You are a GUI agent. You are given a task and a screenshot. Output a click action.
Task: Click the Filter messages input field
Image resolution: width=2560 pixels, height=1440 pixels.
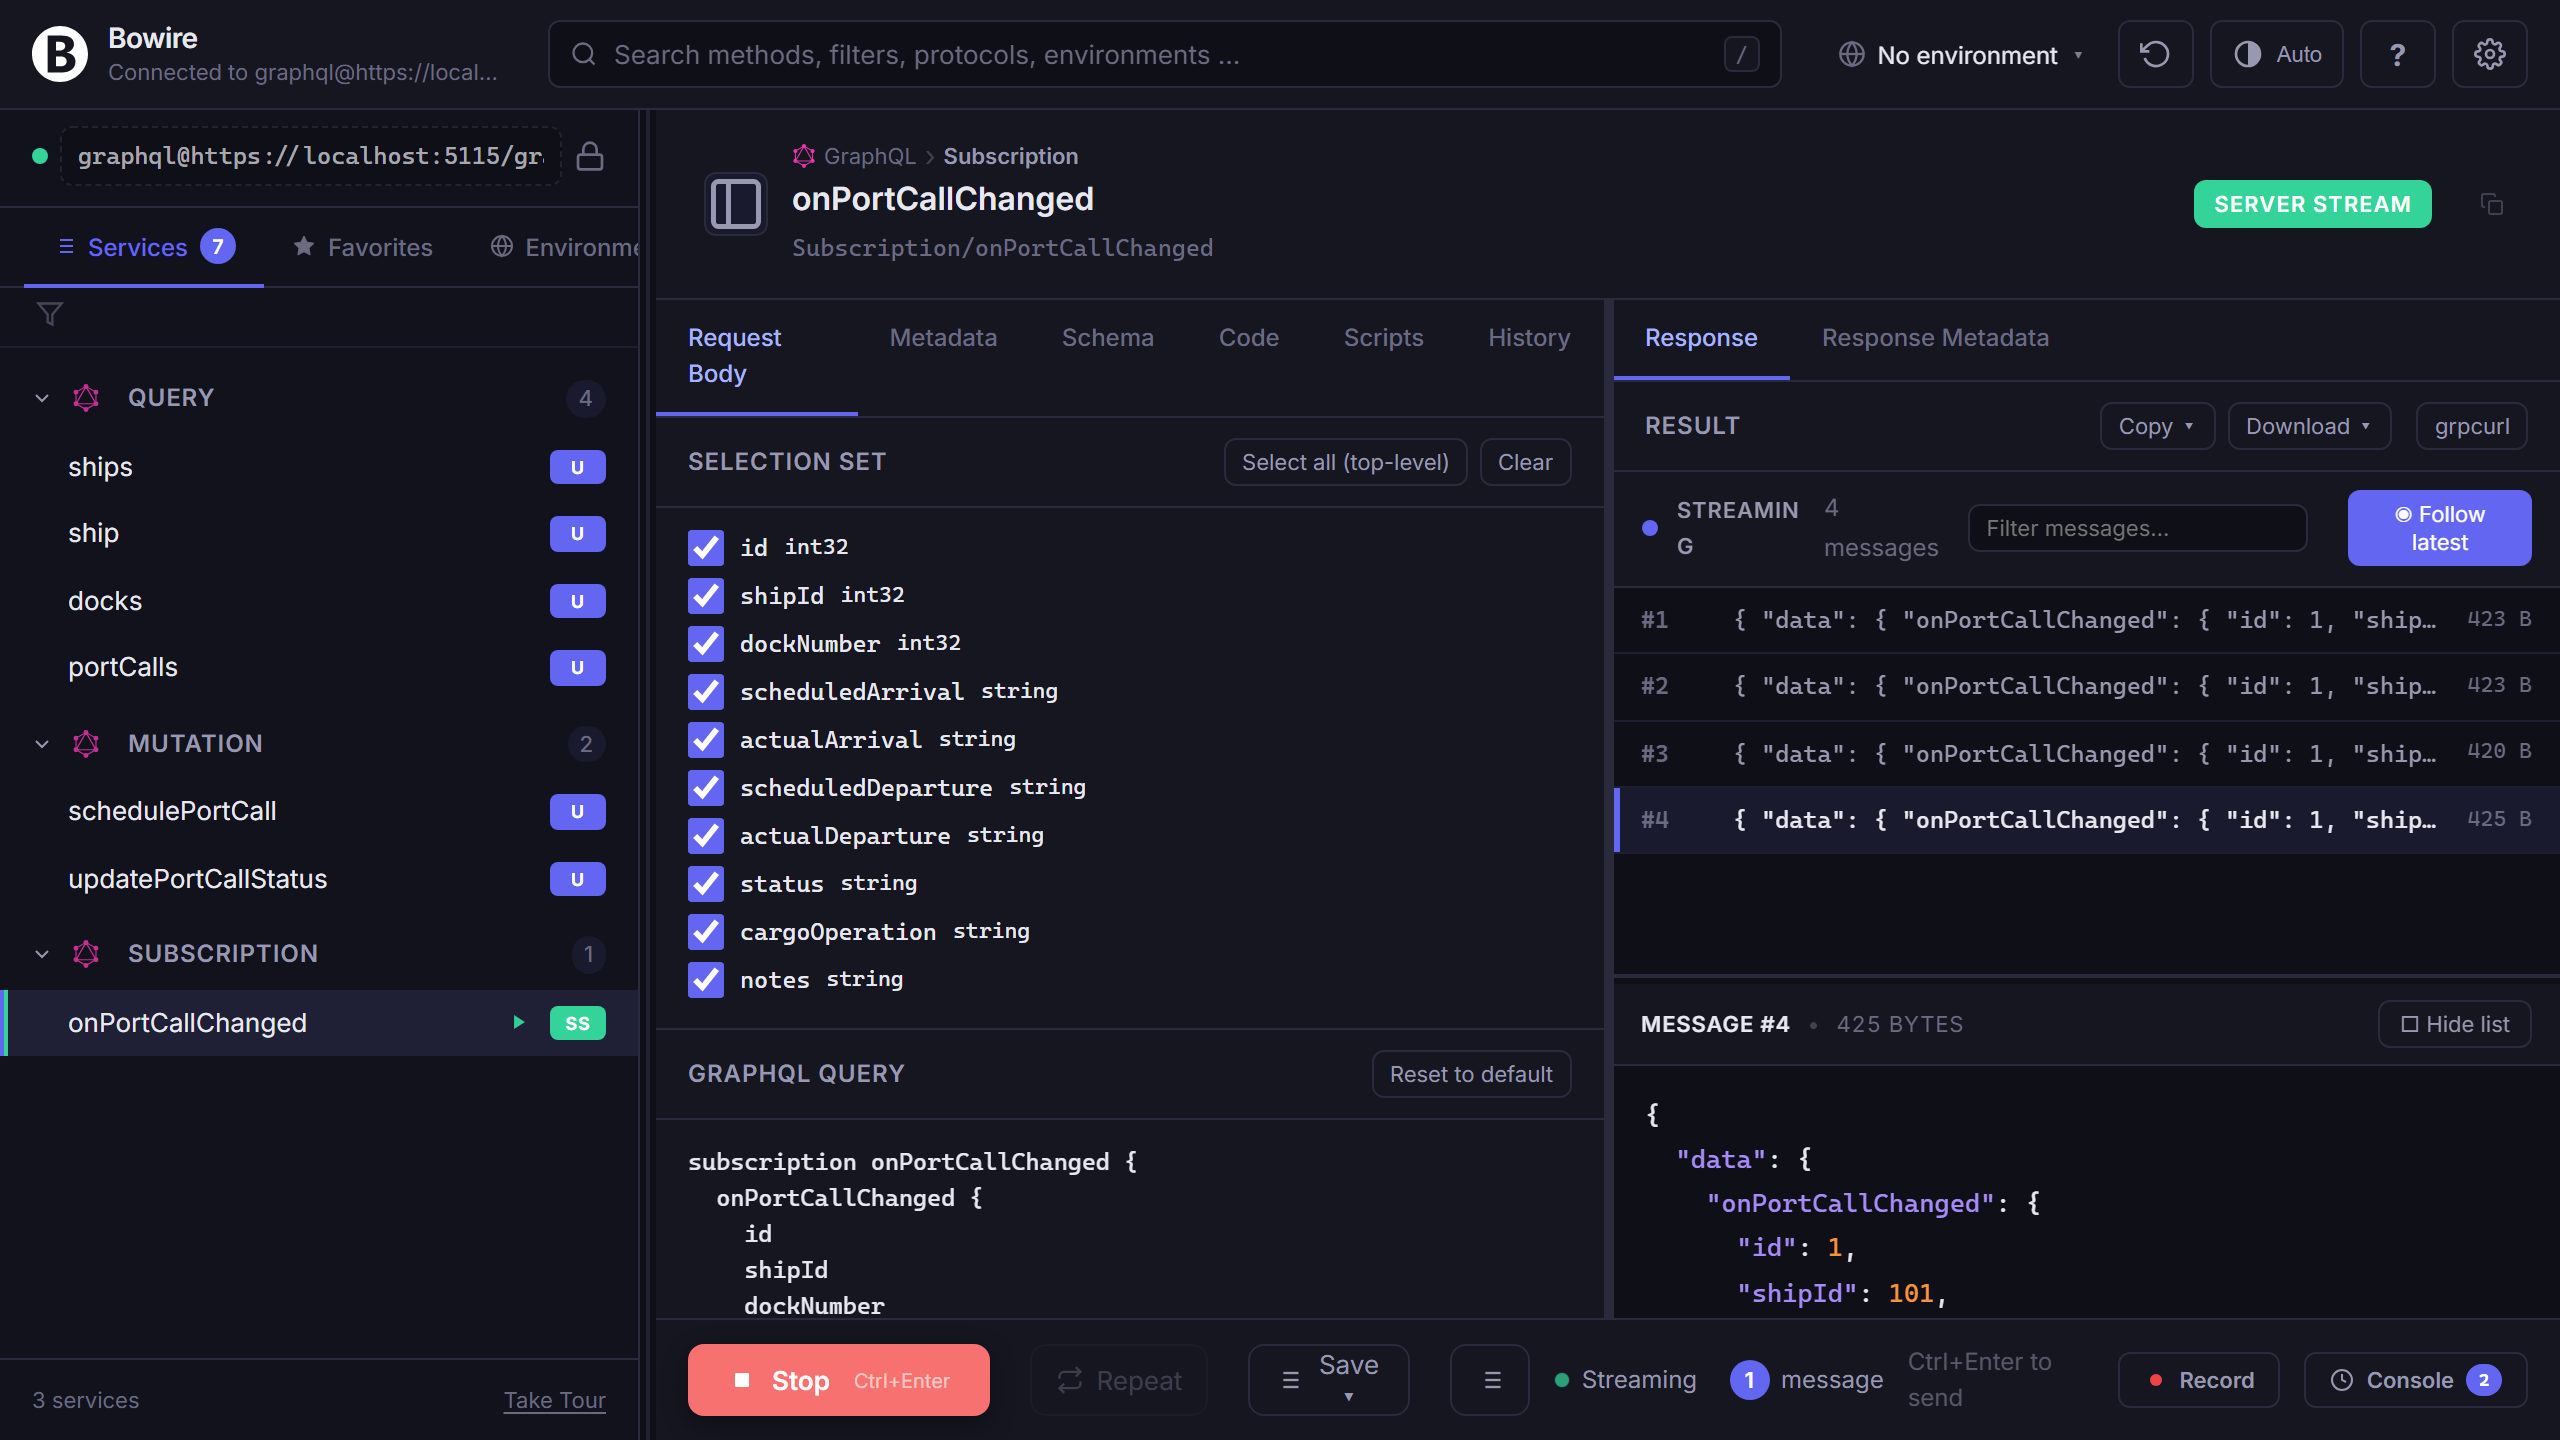click(x=2137, y=528)
